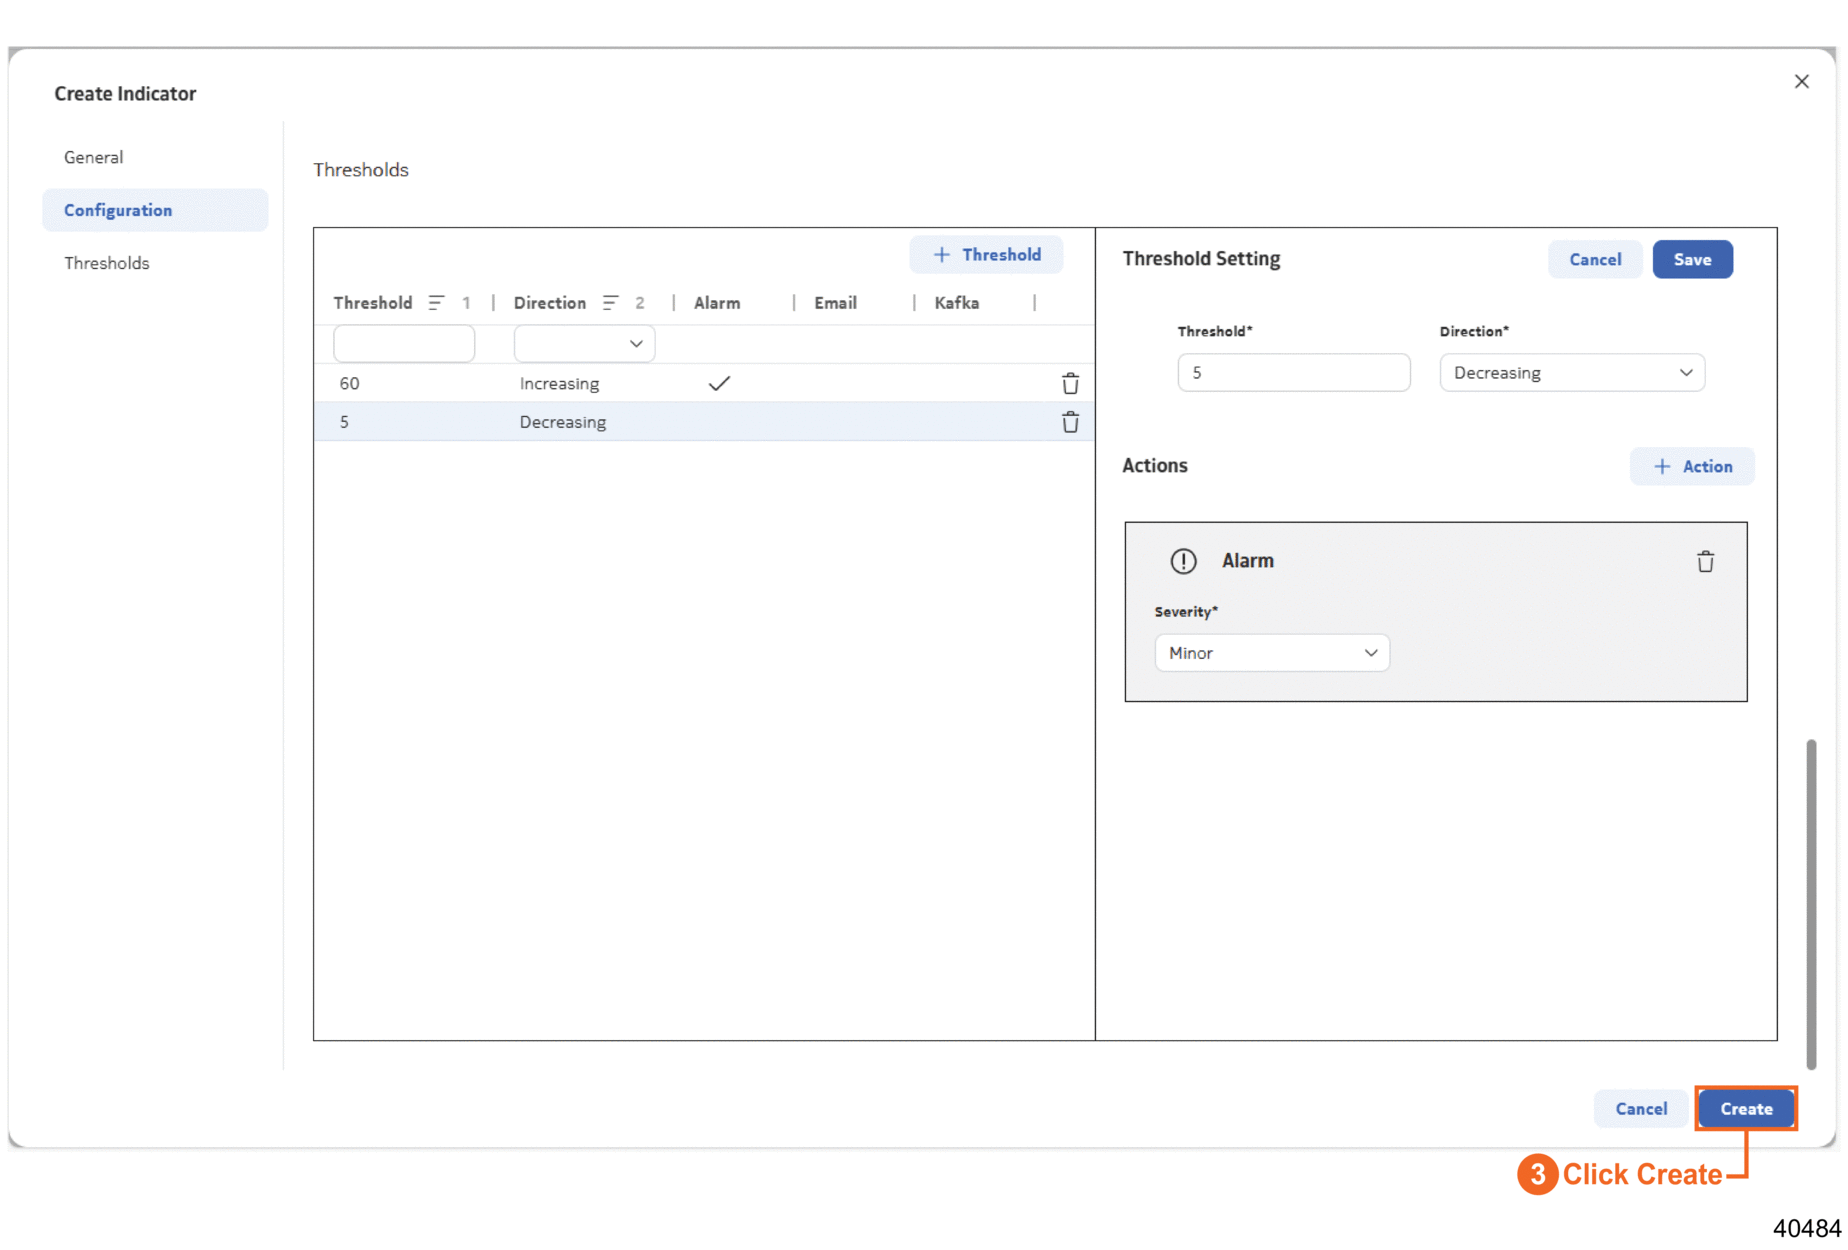
Task: Select the Configuration sidebar item
Action: (x=118, y=210)
